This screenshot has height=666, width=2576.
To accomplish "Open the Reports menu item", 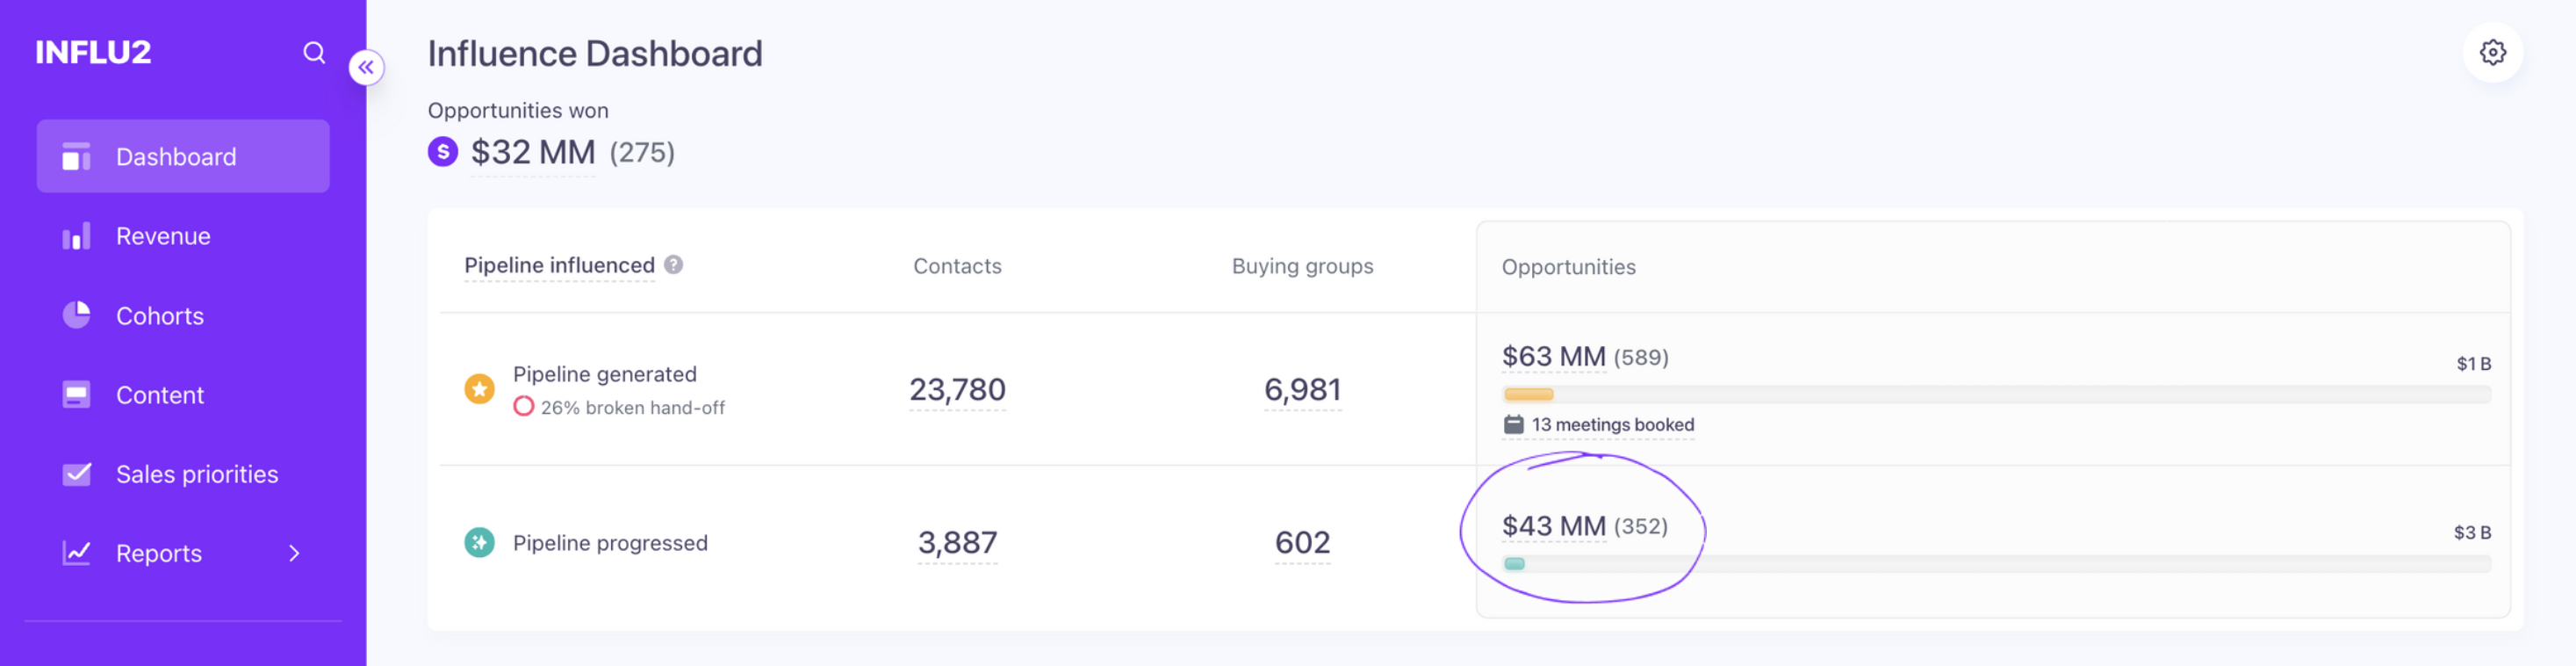I will pos(183,553).
